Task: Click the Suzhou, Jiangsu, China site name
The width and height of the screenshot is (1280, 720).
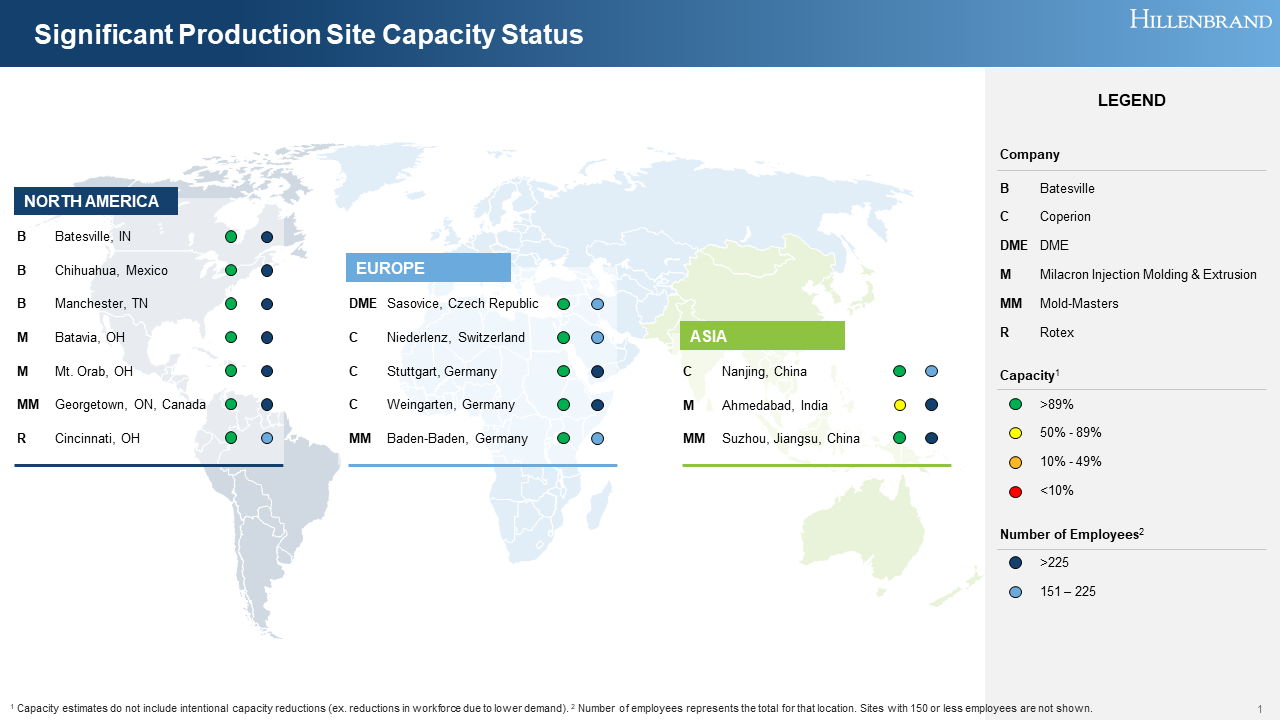Action: pos(791,439)
